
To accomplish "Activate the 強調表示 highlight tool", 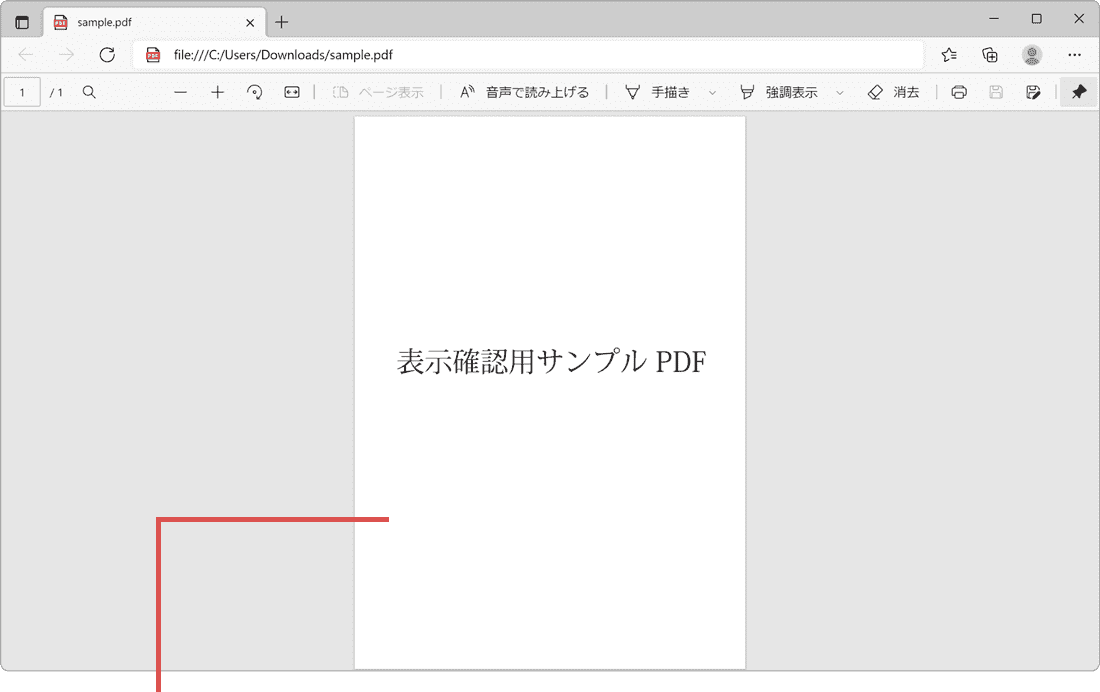I will click(x=790, y=92).
